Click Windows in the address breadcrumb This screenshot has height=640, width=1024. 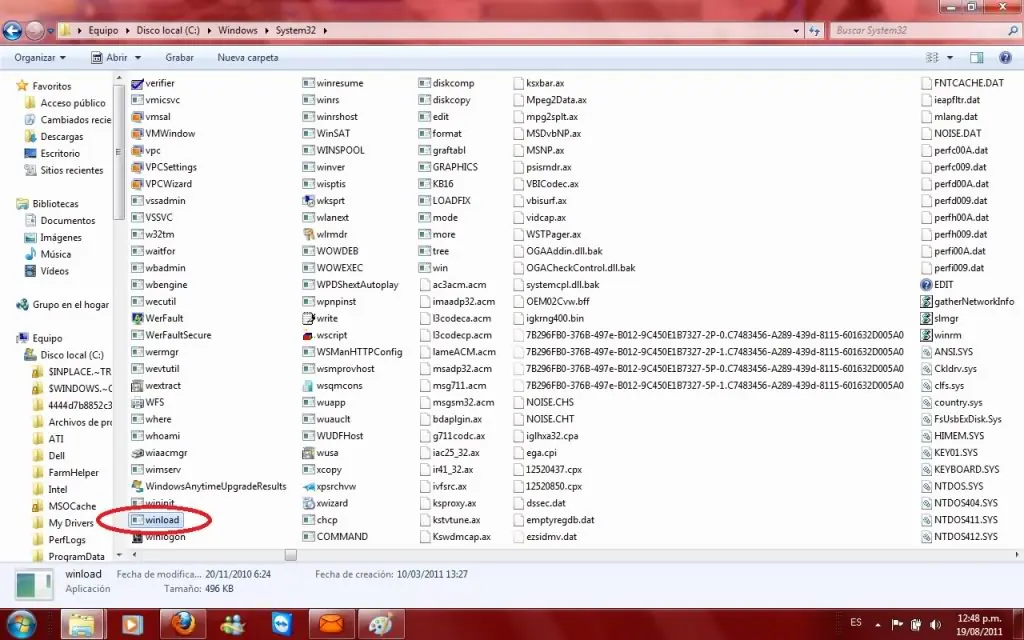click(x=237, y=30)
